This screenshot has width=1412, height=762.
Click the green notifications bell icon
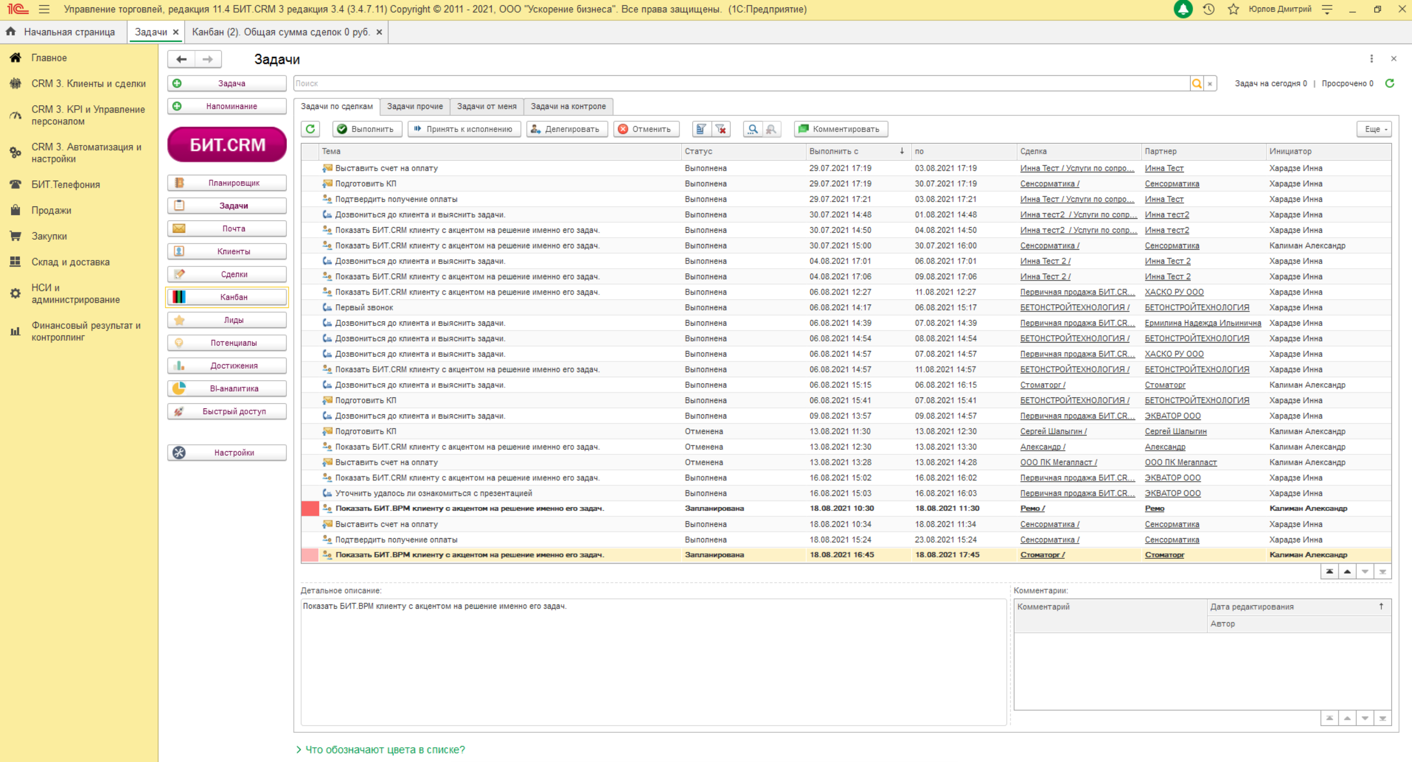(x=1183, y=9)
